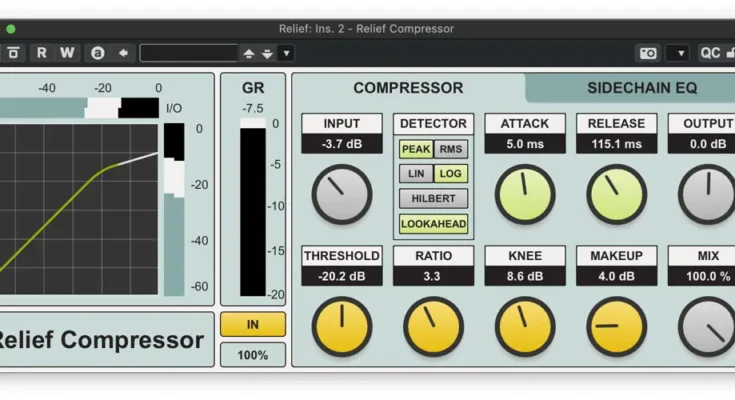Click the QC quick controls button

click(x=710, y=53)
